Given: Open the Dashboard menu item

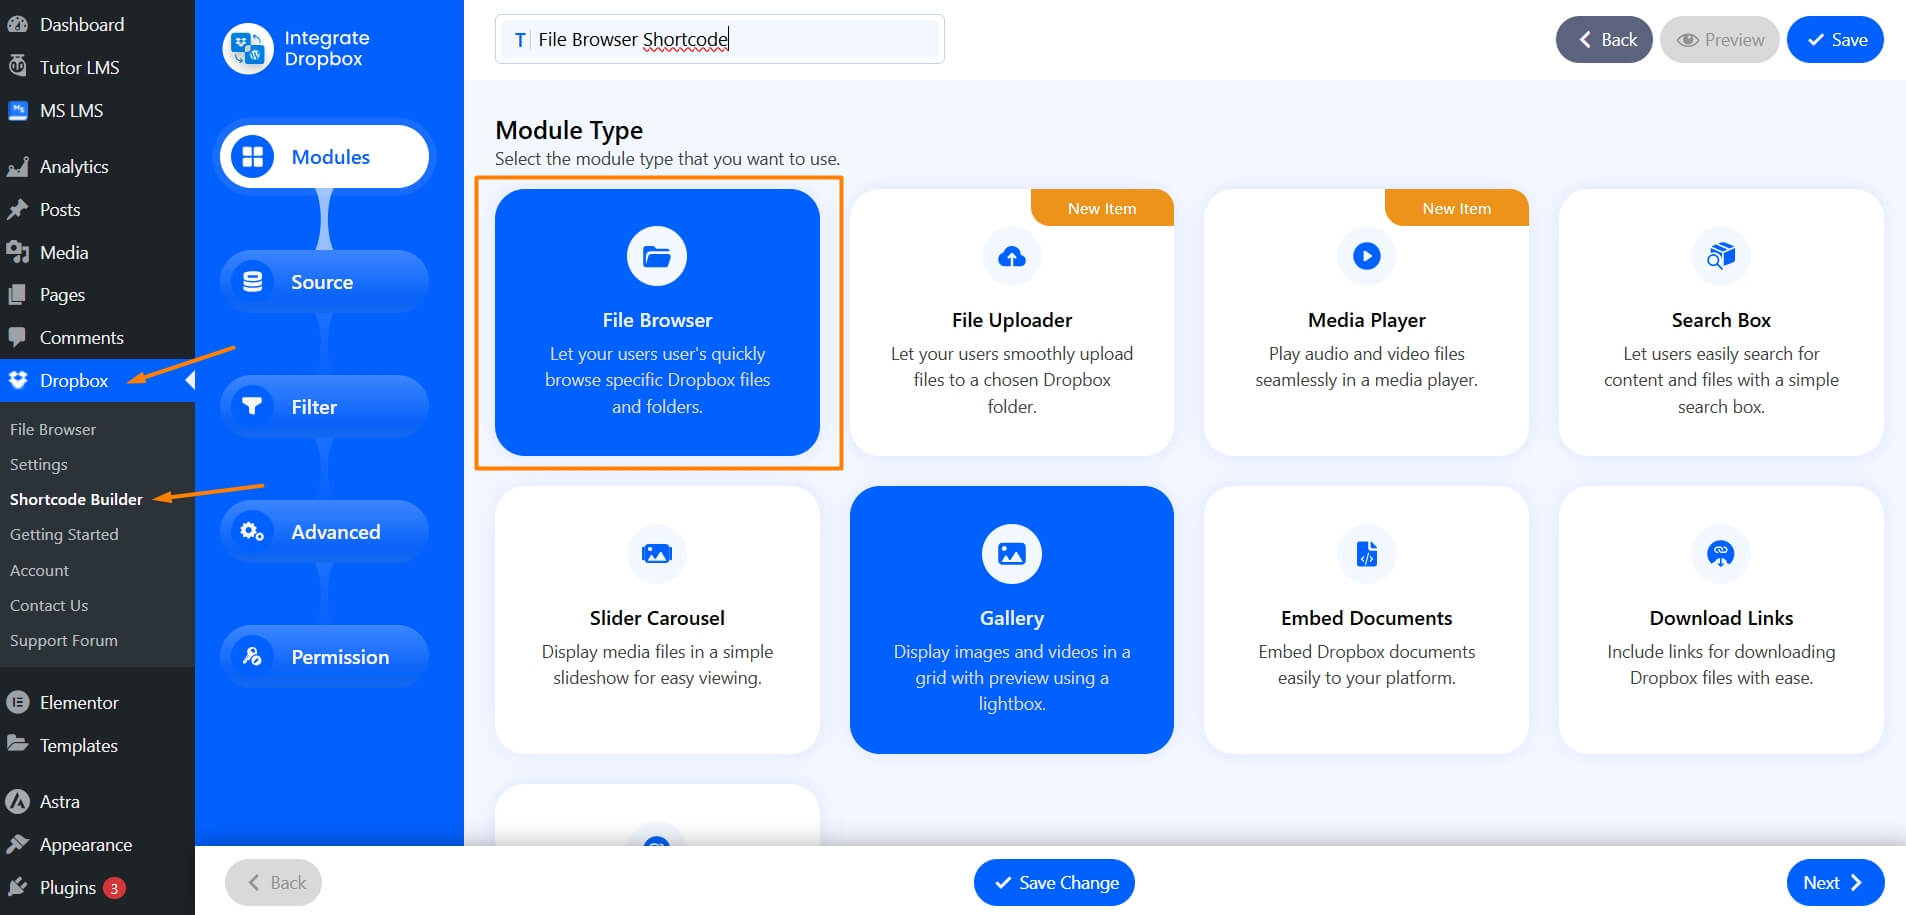Looking at the screenshot, I should click(82, 24).
